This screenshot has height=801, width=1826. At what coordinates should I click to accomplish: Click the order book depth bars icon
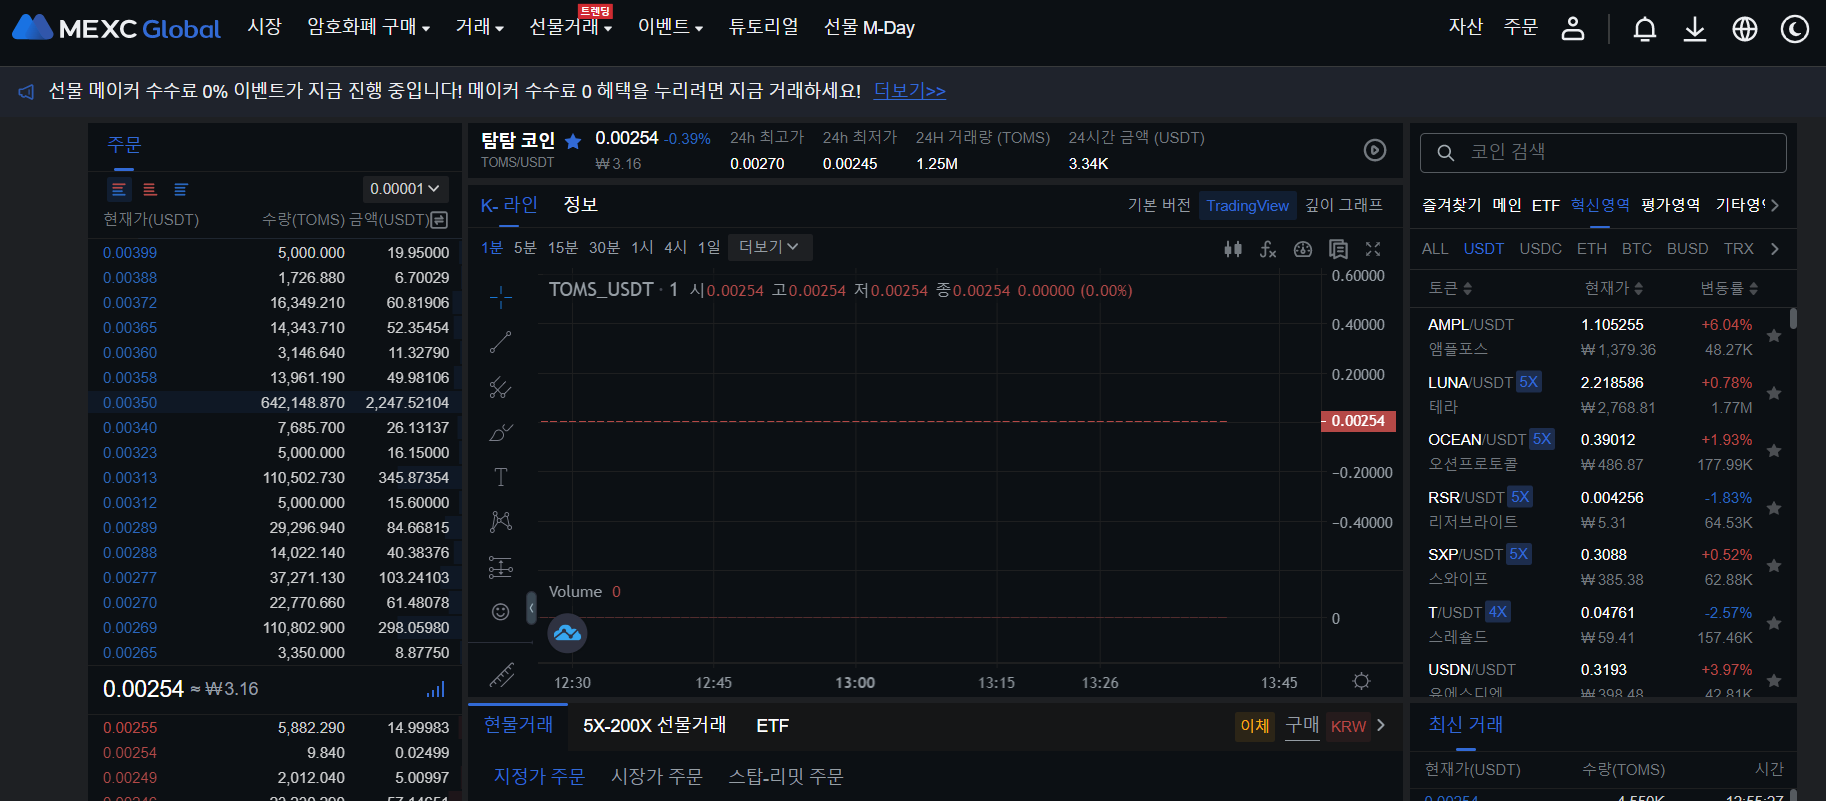[x=435, y=689]
